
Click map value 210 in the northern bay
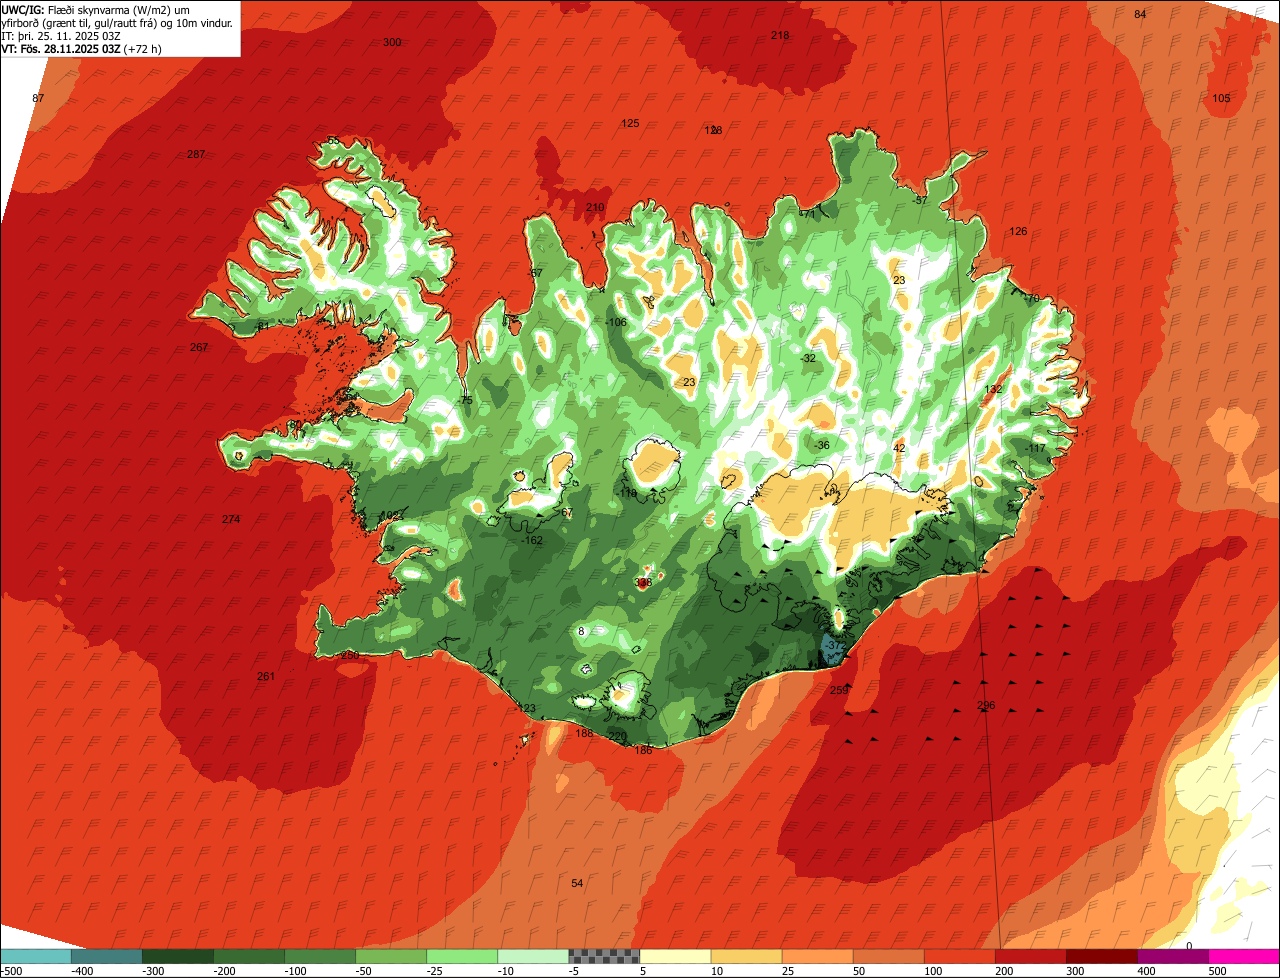(595, 207)
